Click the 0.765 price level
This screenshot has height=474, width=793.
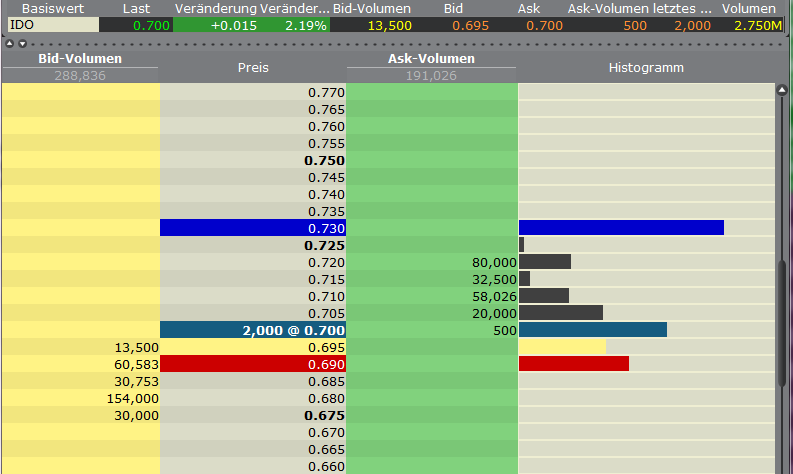pyautogui.click(x=326, y=109)
